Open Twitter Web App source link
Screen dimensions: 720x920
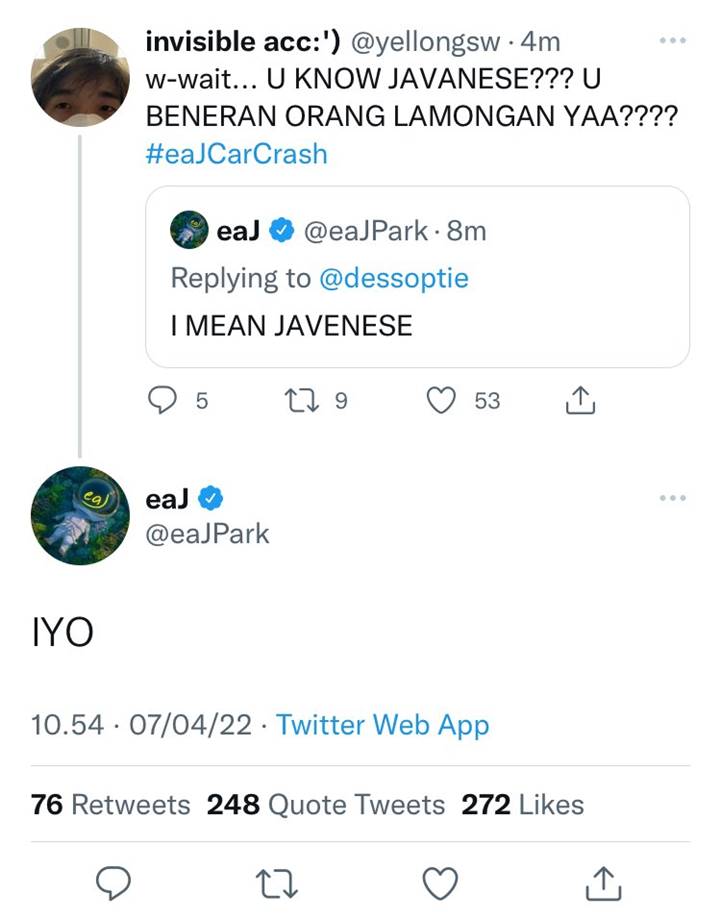pos(382,725)
